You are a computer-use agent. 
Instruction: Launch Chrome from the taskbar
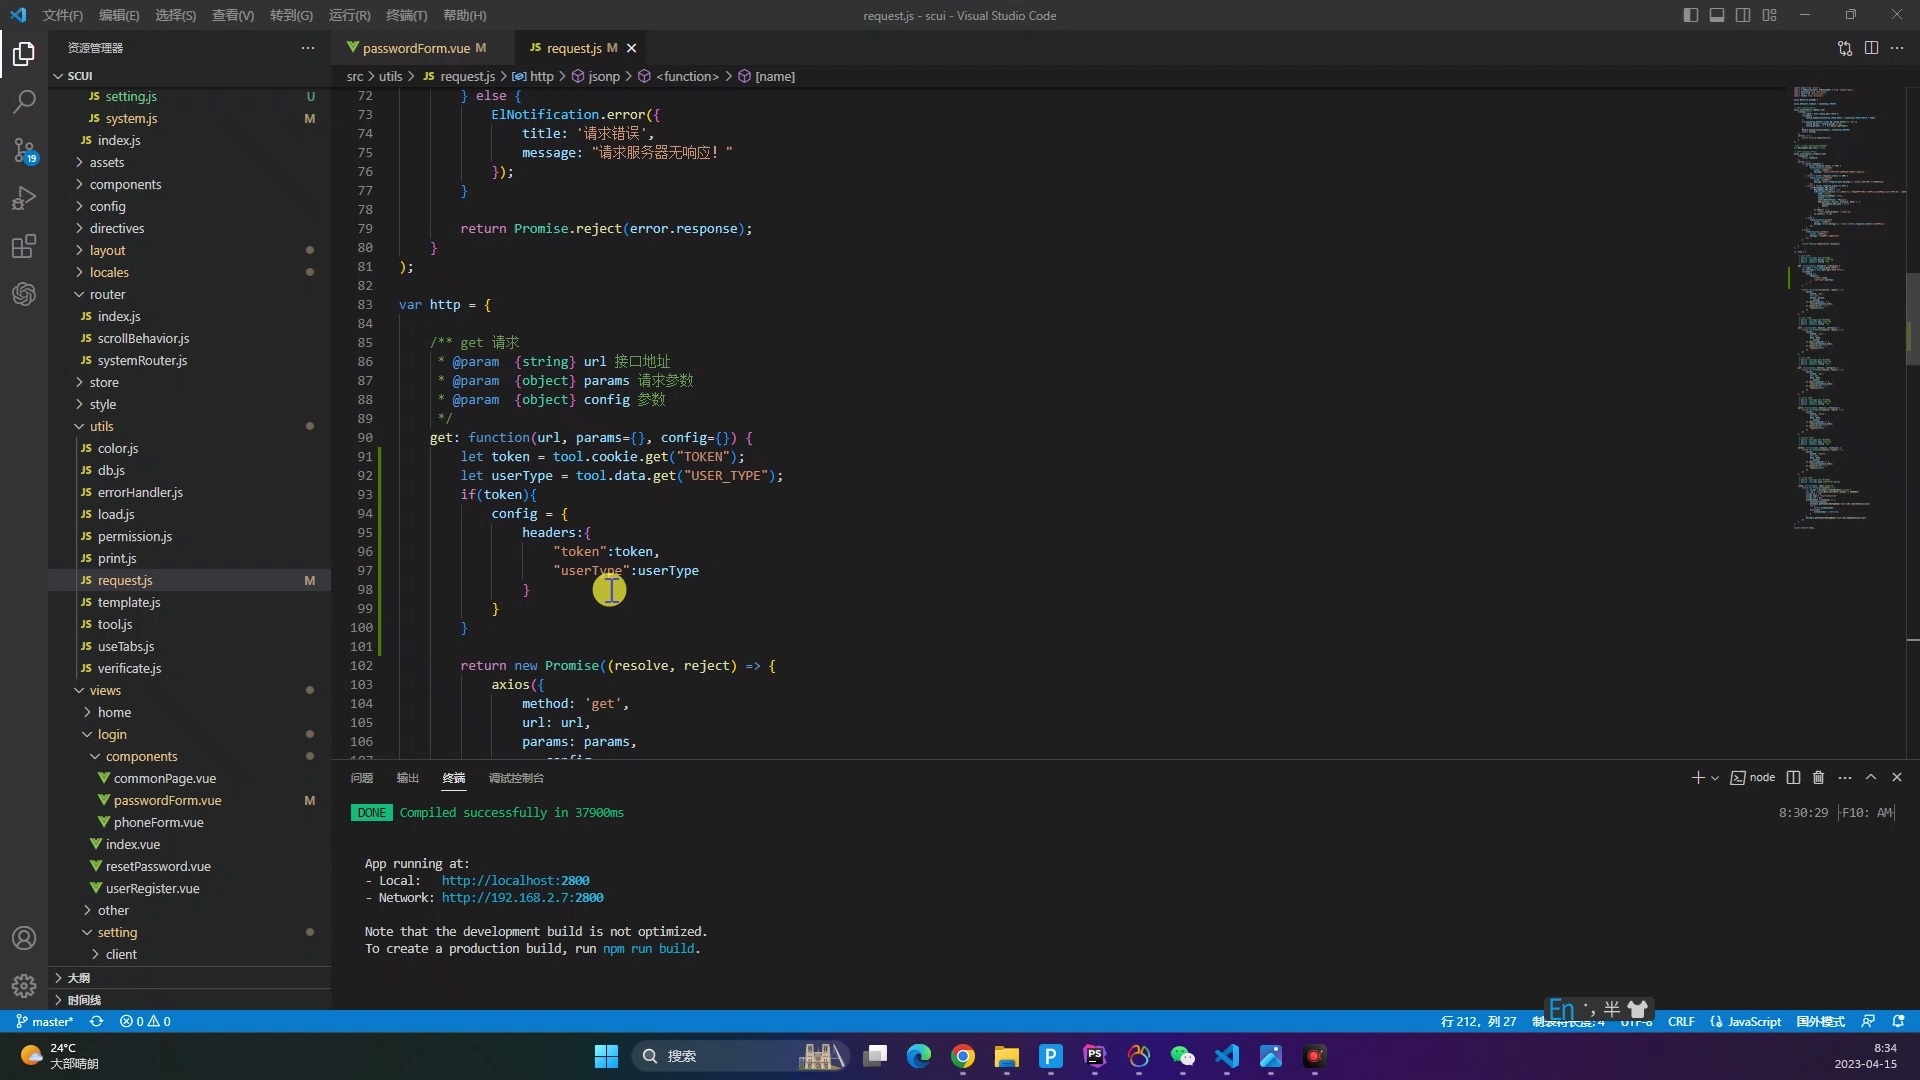point(962,1056)
